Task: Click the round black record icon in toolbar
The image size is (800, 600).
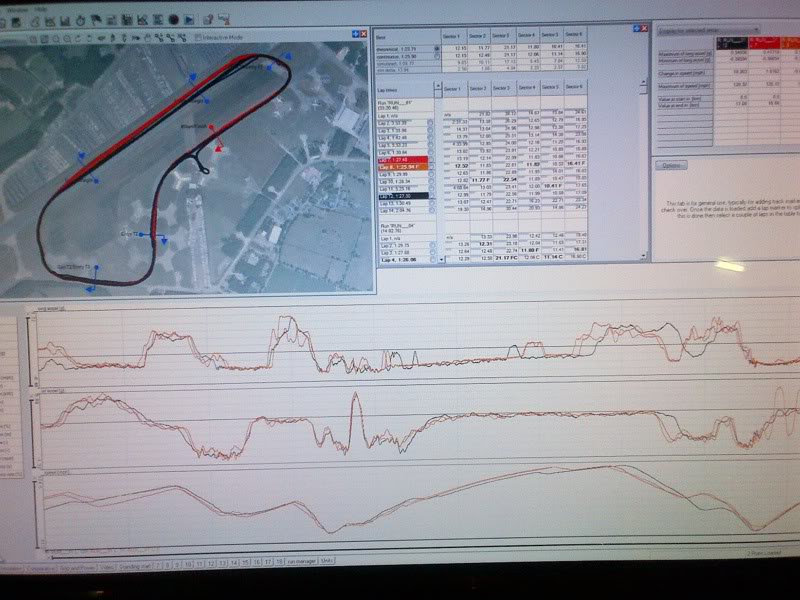Action: 173,17
